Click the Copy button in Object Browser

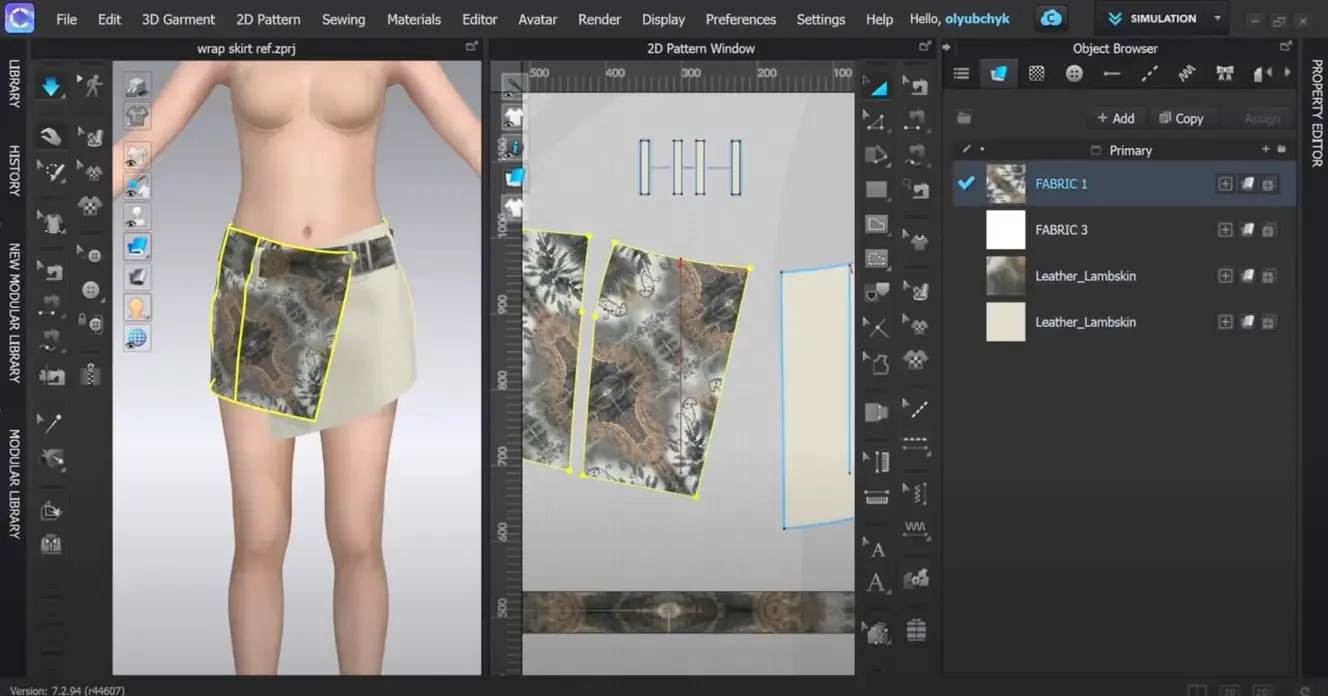[x=1181, y=118]
